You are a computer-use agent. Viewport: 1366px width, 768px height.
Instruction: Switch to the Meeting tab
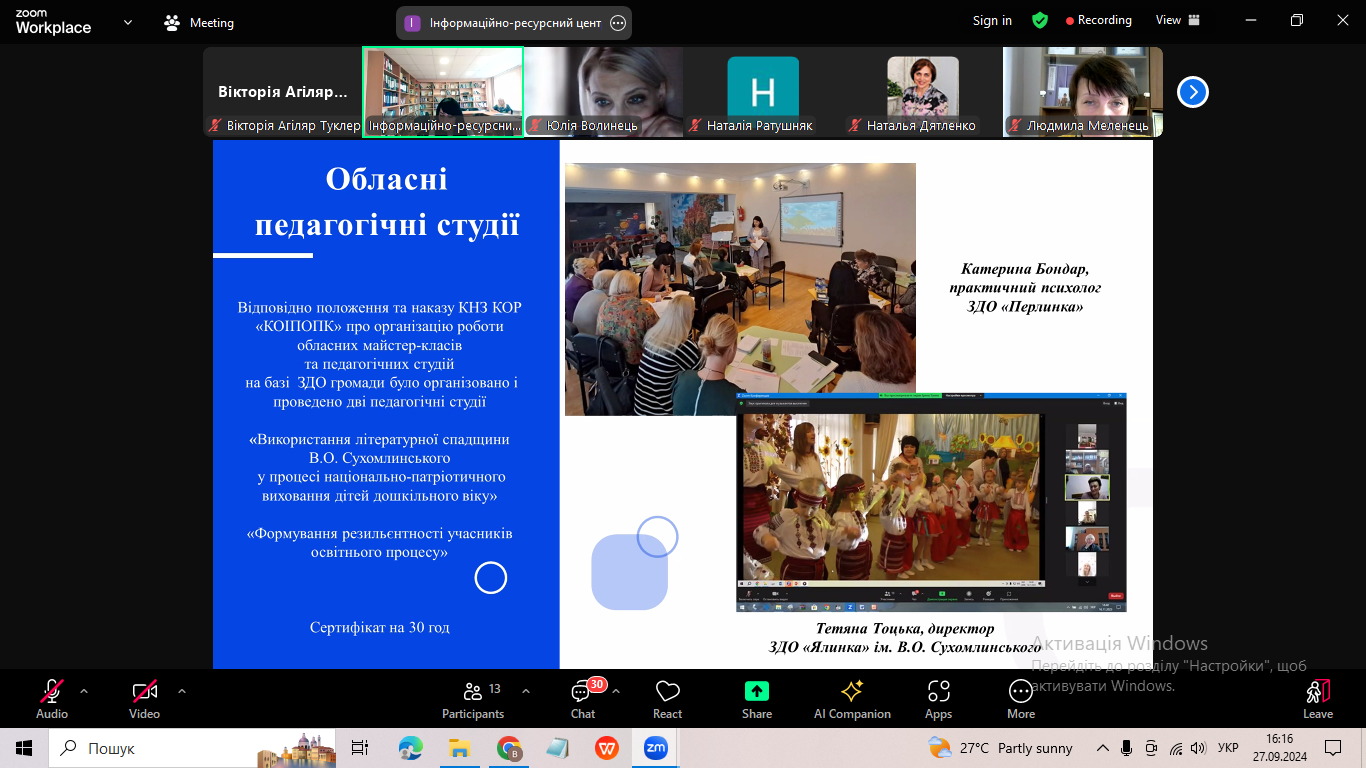pos(199,22)
